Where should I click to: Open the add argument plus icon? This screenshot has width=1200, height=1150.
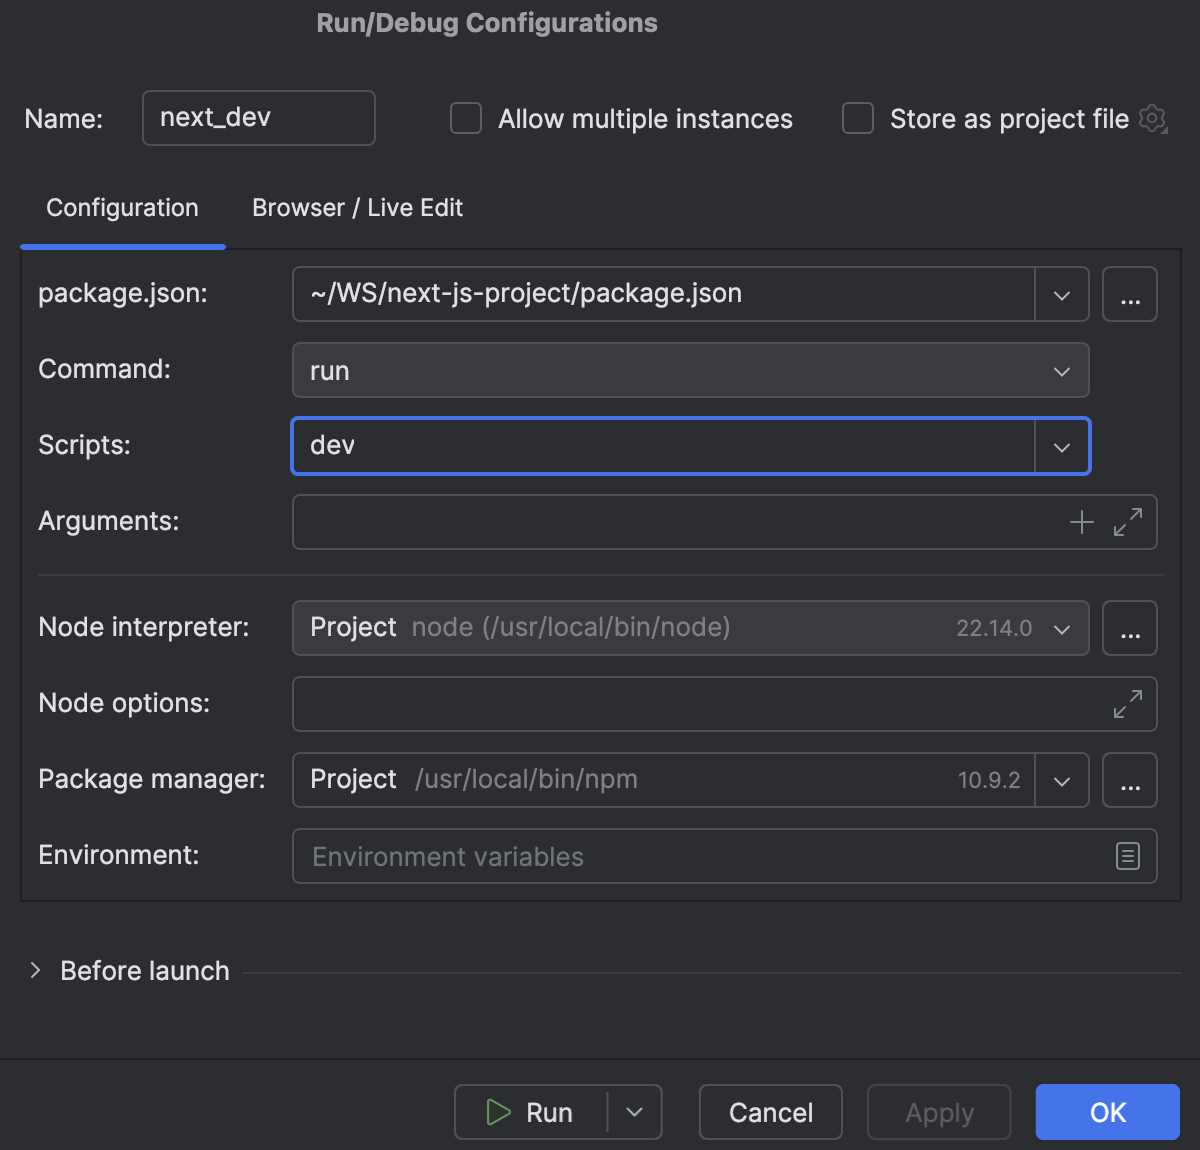click(x=1081, y=521)
